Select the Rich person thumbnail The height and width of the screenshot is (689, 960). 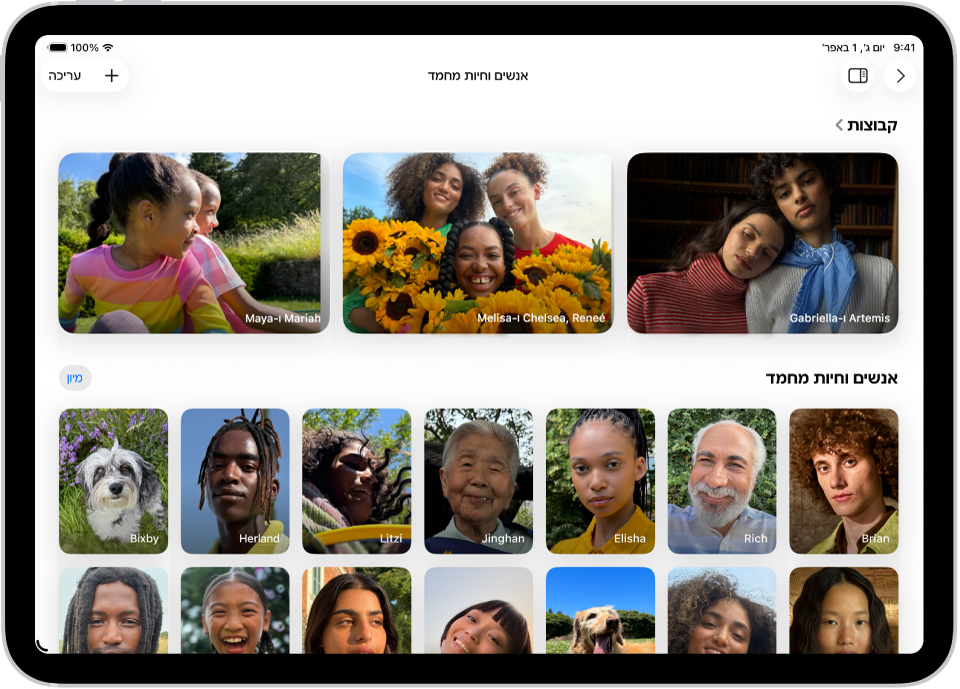pos(722,481)
